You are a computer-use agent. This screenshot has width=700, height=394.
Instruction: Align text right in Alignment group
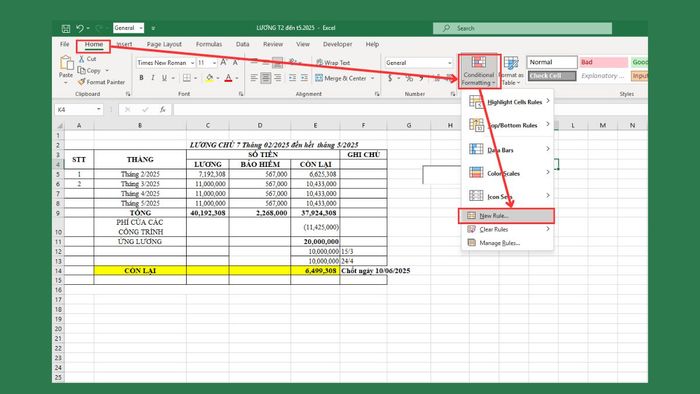coord(278,78)
